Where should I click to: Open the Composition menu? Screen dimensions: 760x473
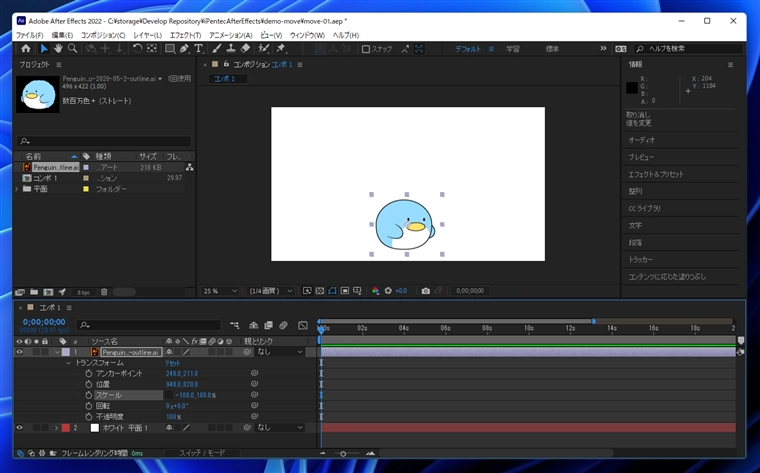(103, 35)
